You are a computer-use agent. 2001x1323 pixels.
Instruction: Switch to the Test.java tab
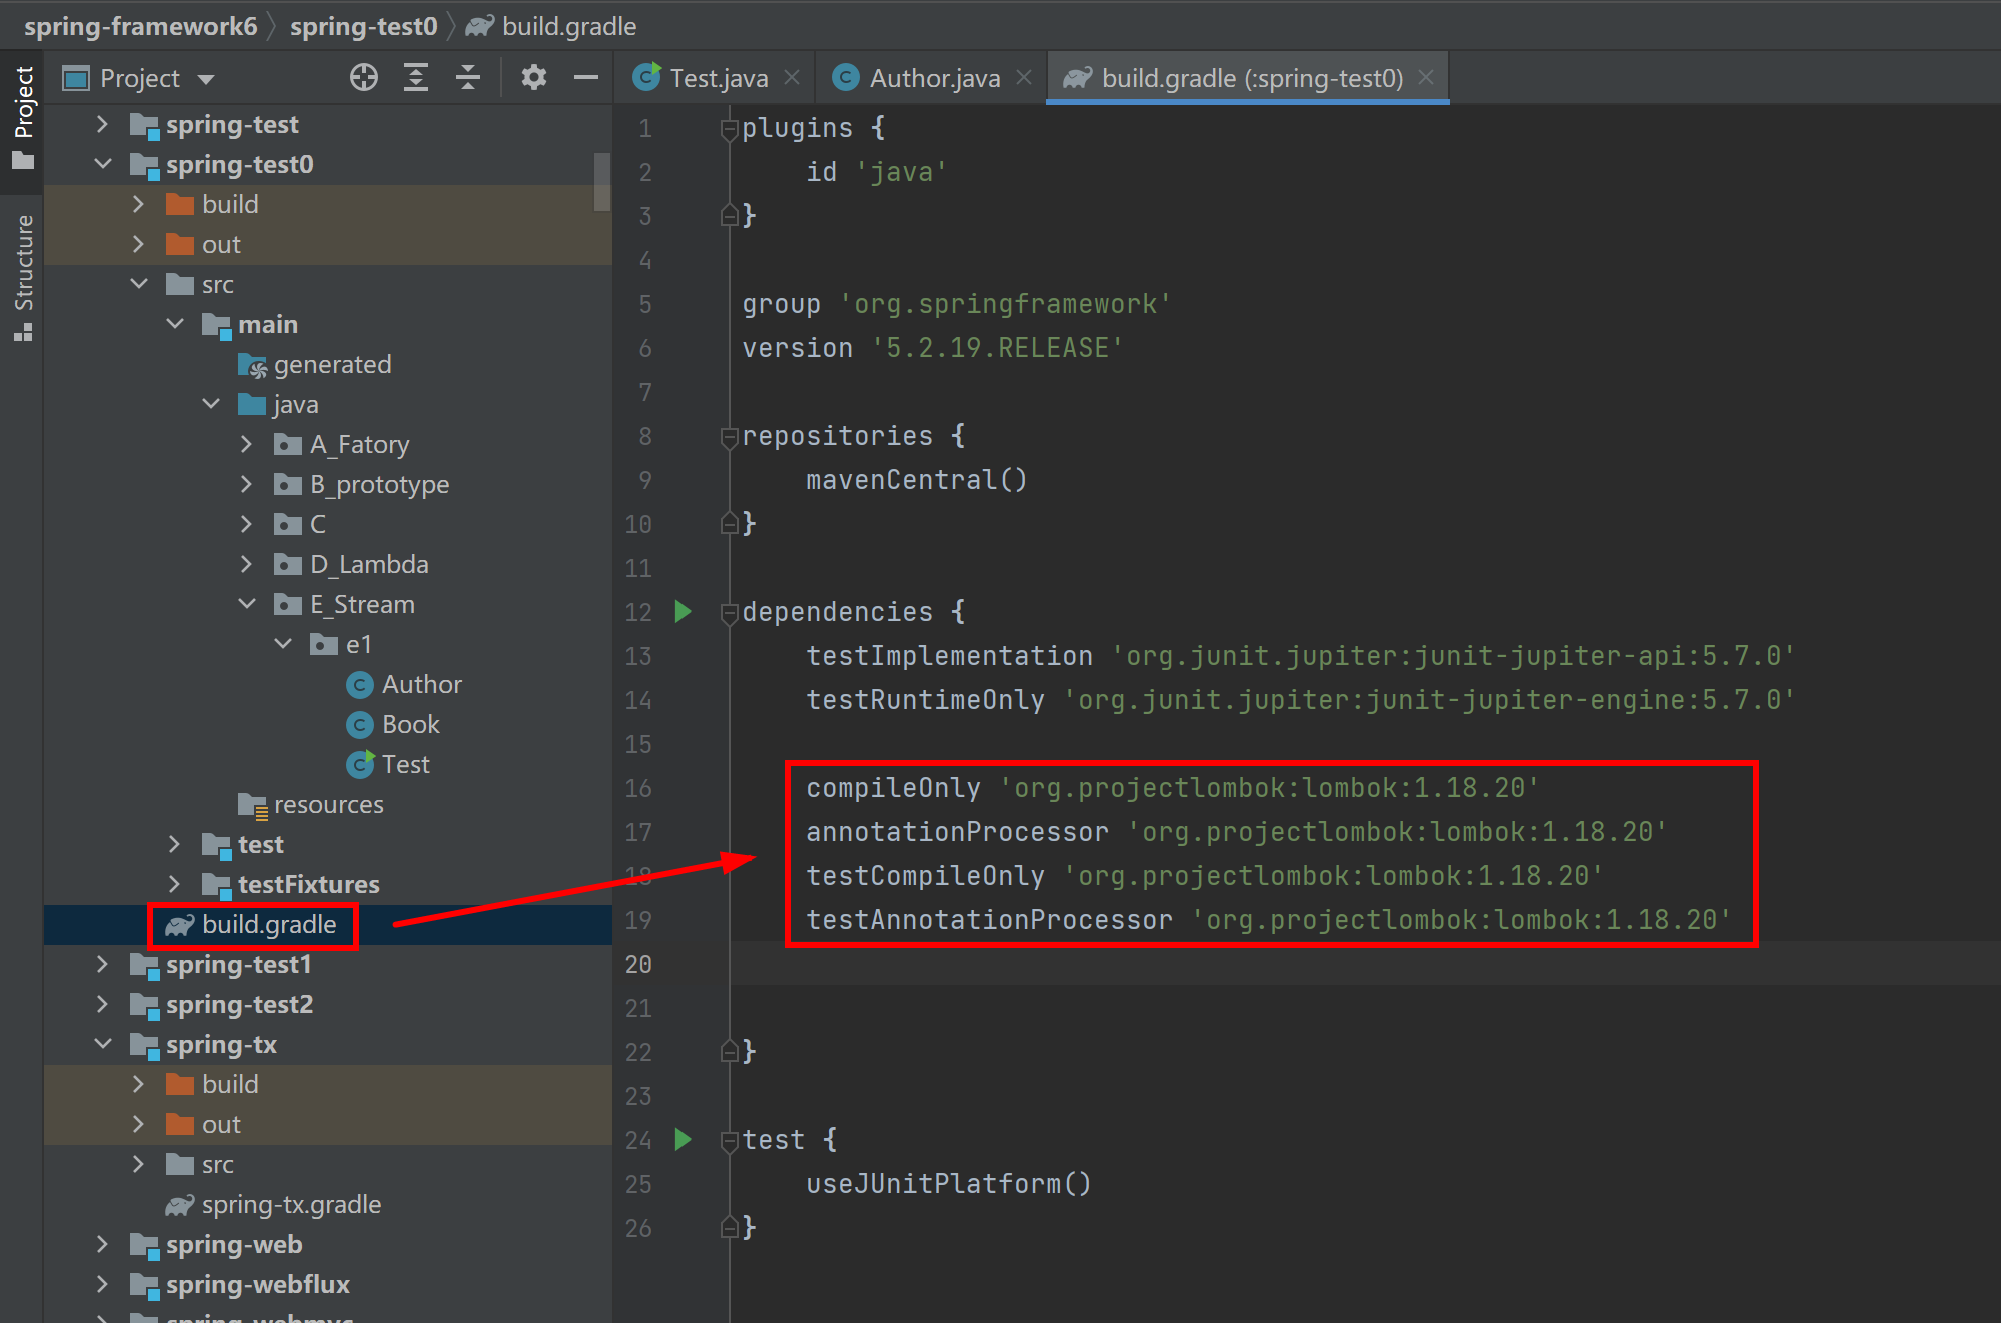click(718, 78)
